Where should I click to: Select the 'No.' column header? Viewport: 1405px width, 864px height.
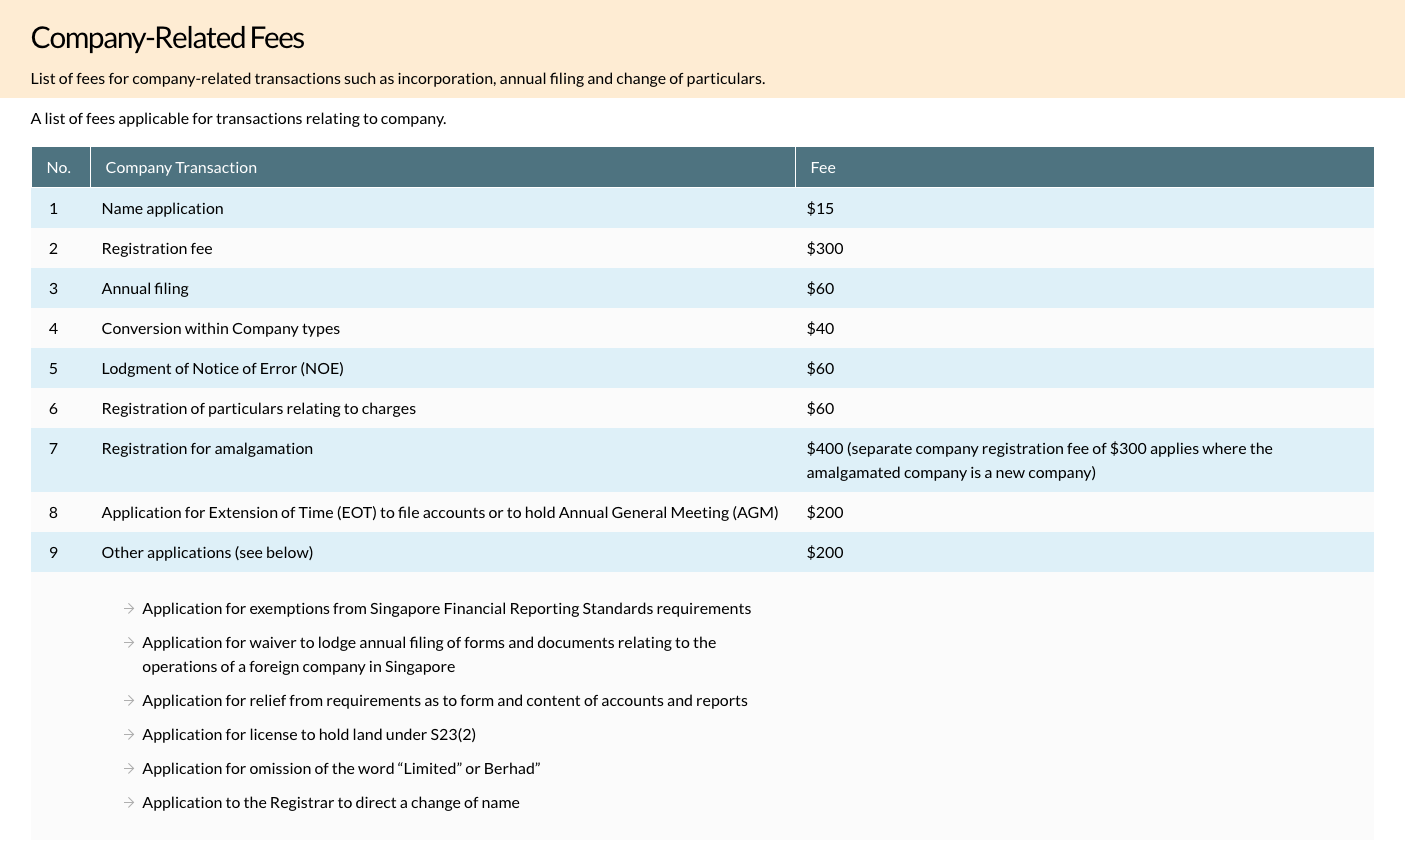coord(60,167)
